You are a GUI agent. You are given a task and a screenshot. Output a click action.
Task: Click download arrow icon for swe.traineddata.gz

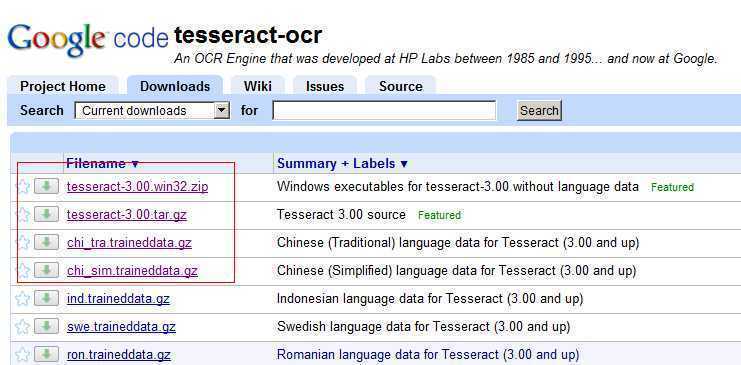(x=46, y=326)
